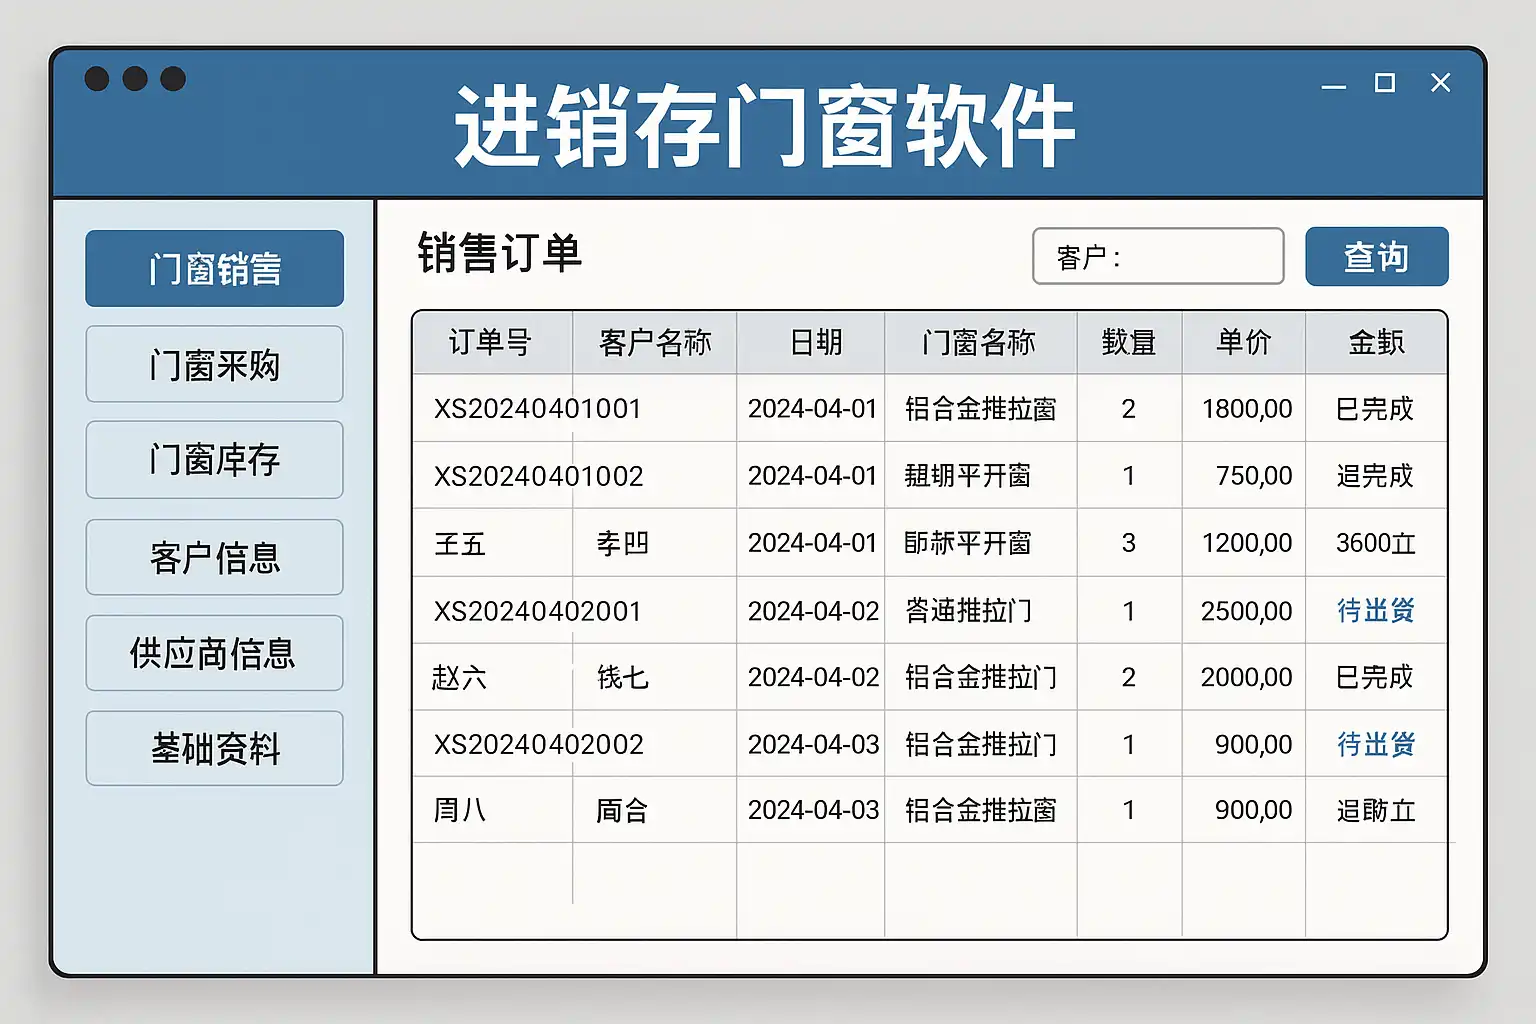Click the minimize window icon

pos(1333,86)
